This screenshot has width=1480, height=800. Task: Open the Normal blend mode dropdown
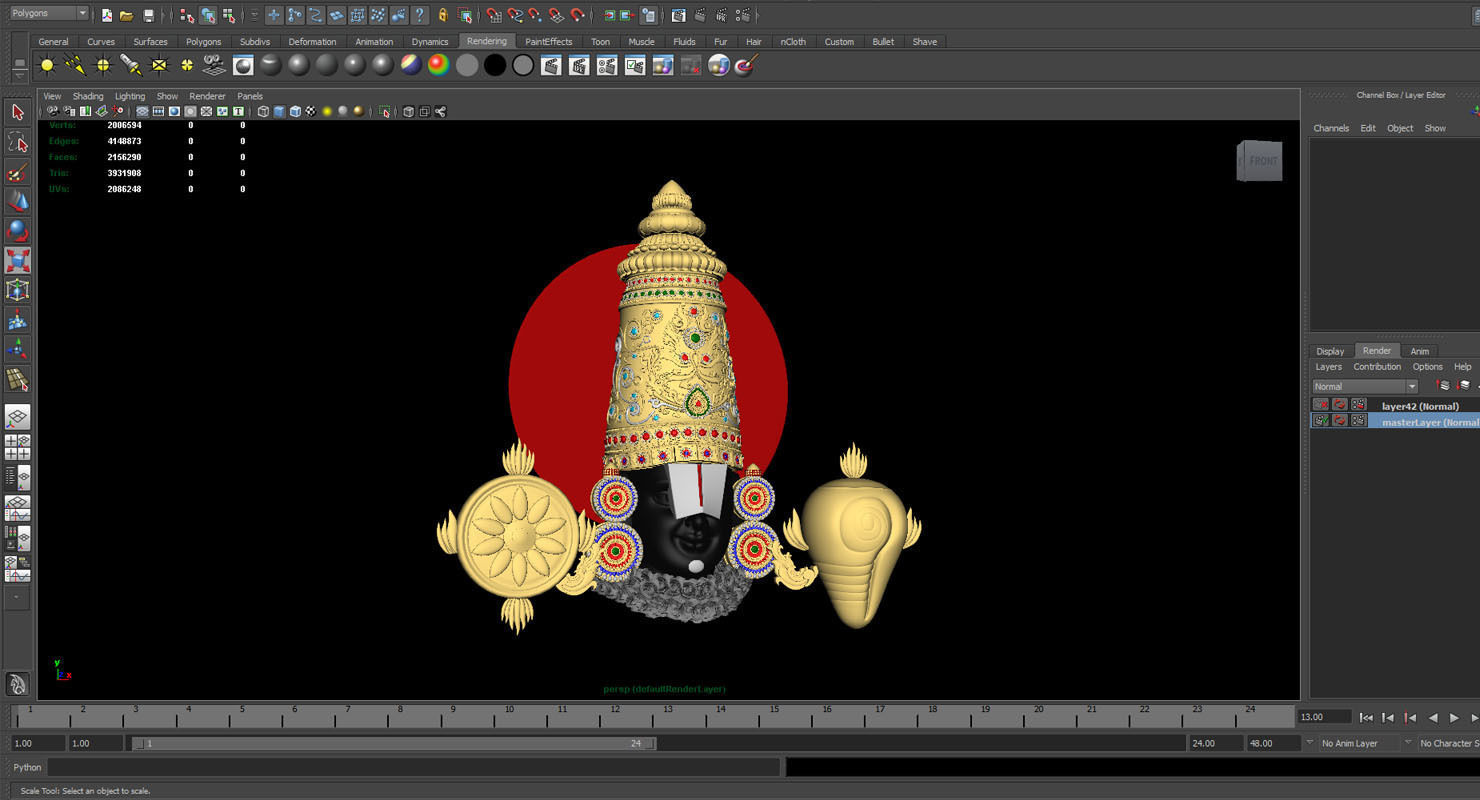click(x=1365, y=386)
